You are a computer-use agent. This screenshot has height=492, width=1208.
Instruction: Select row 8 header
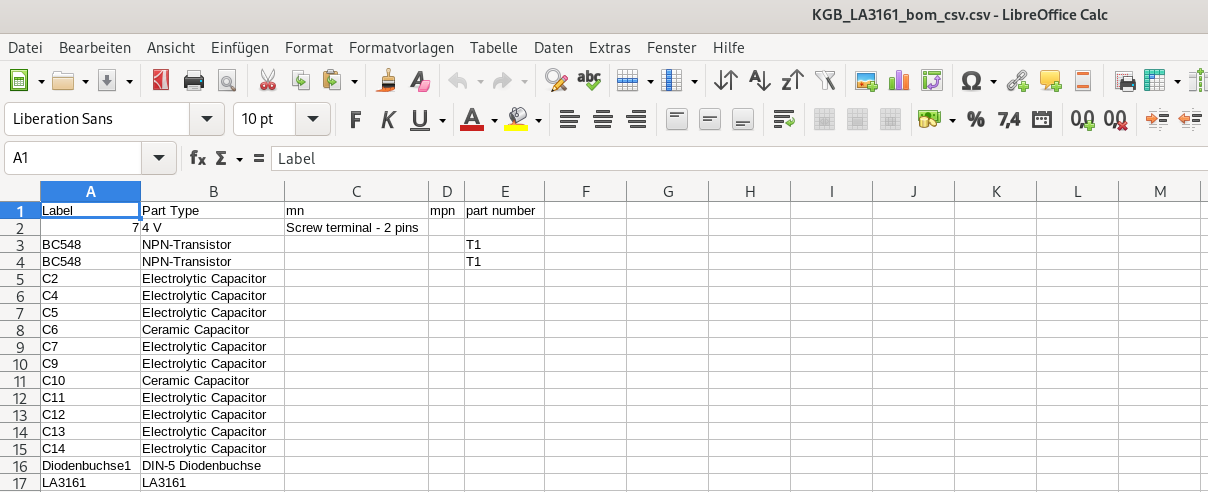point(19,329)
